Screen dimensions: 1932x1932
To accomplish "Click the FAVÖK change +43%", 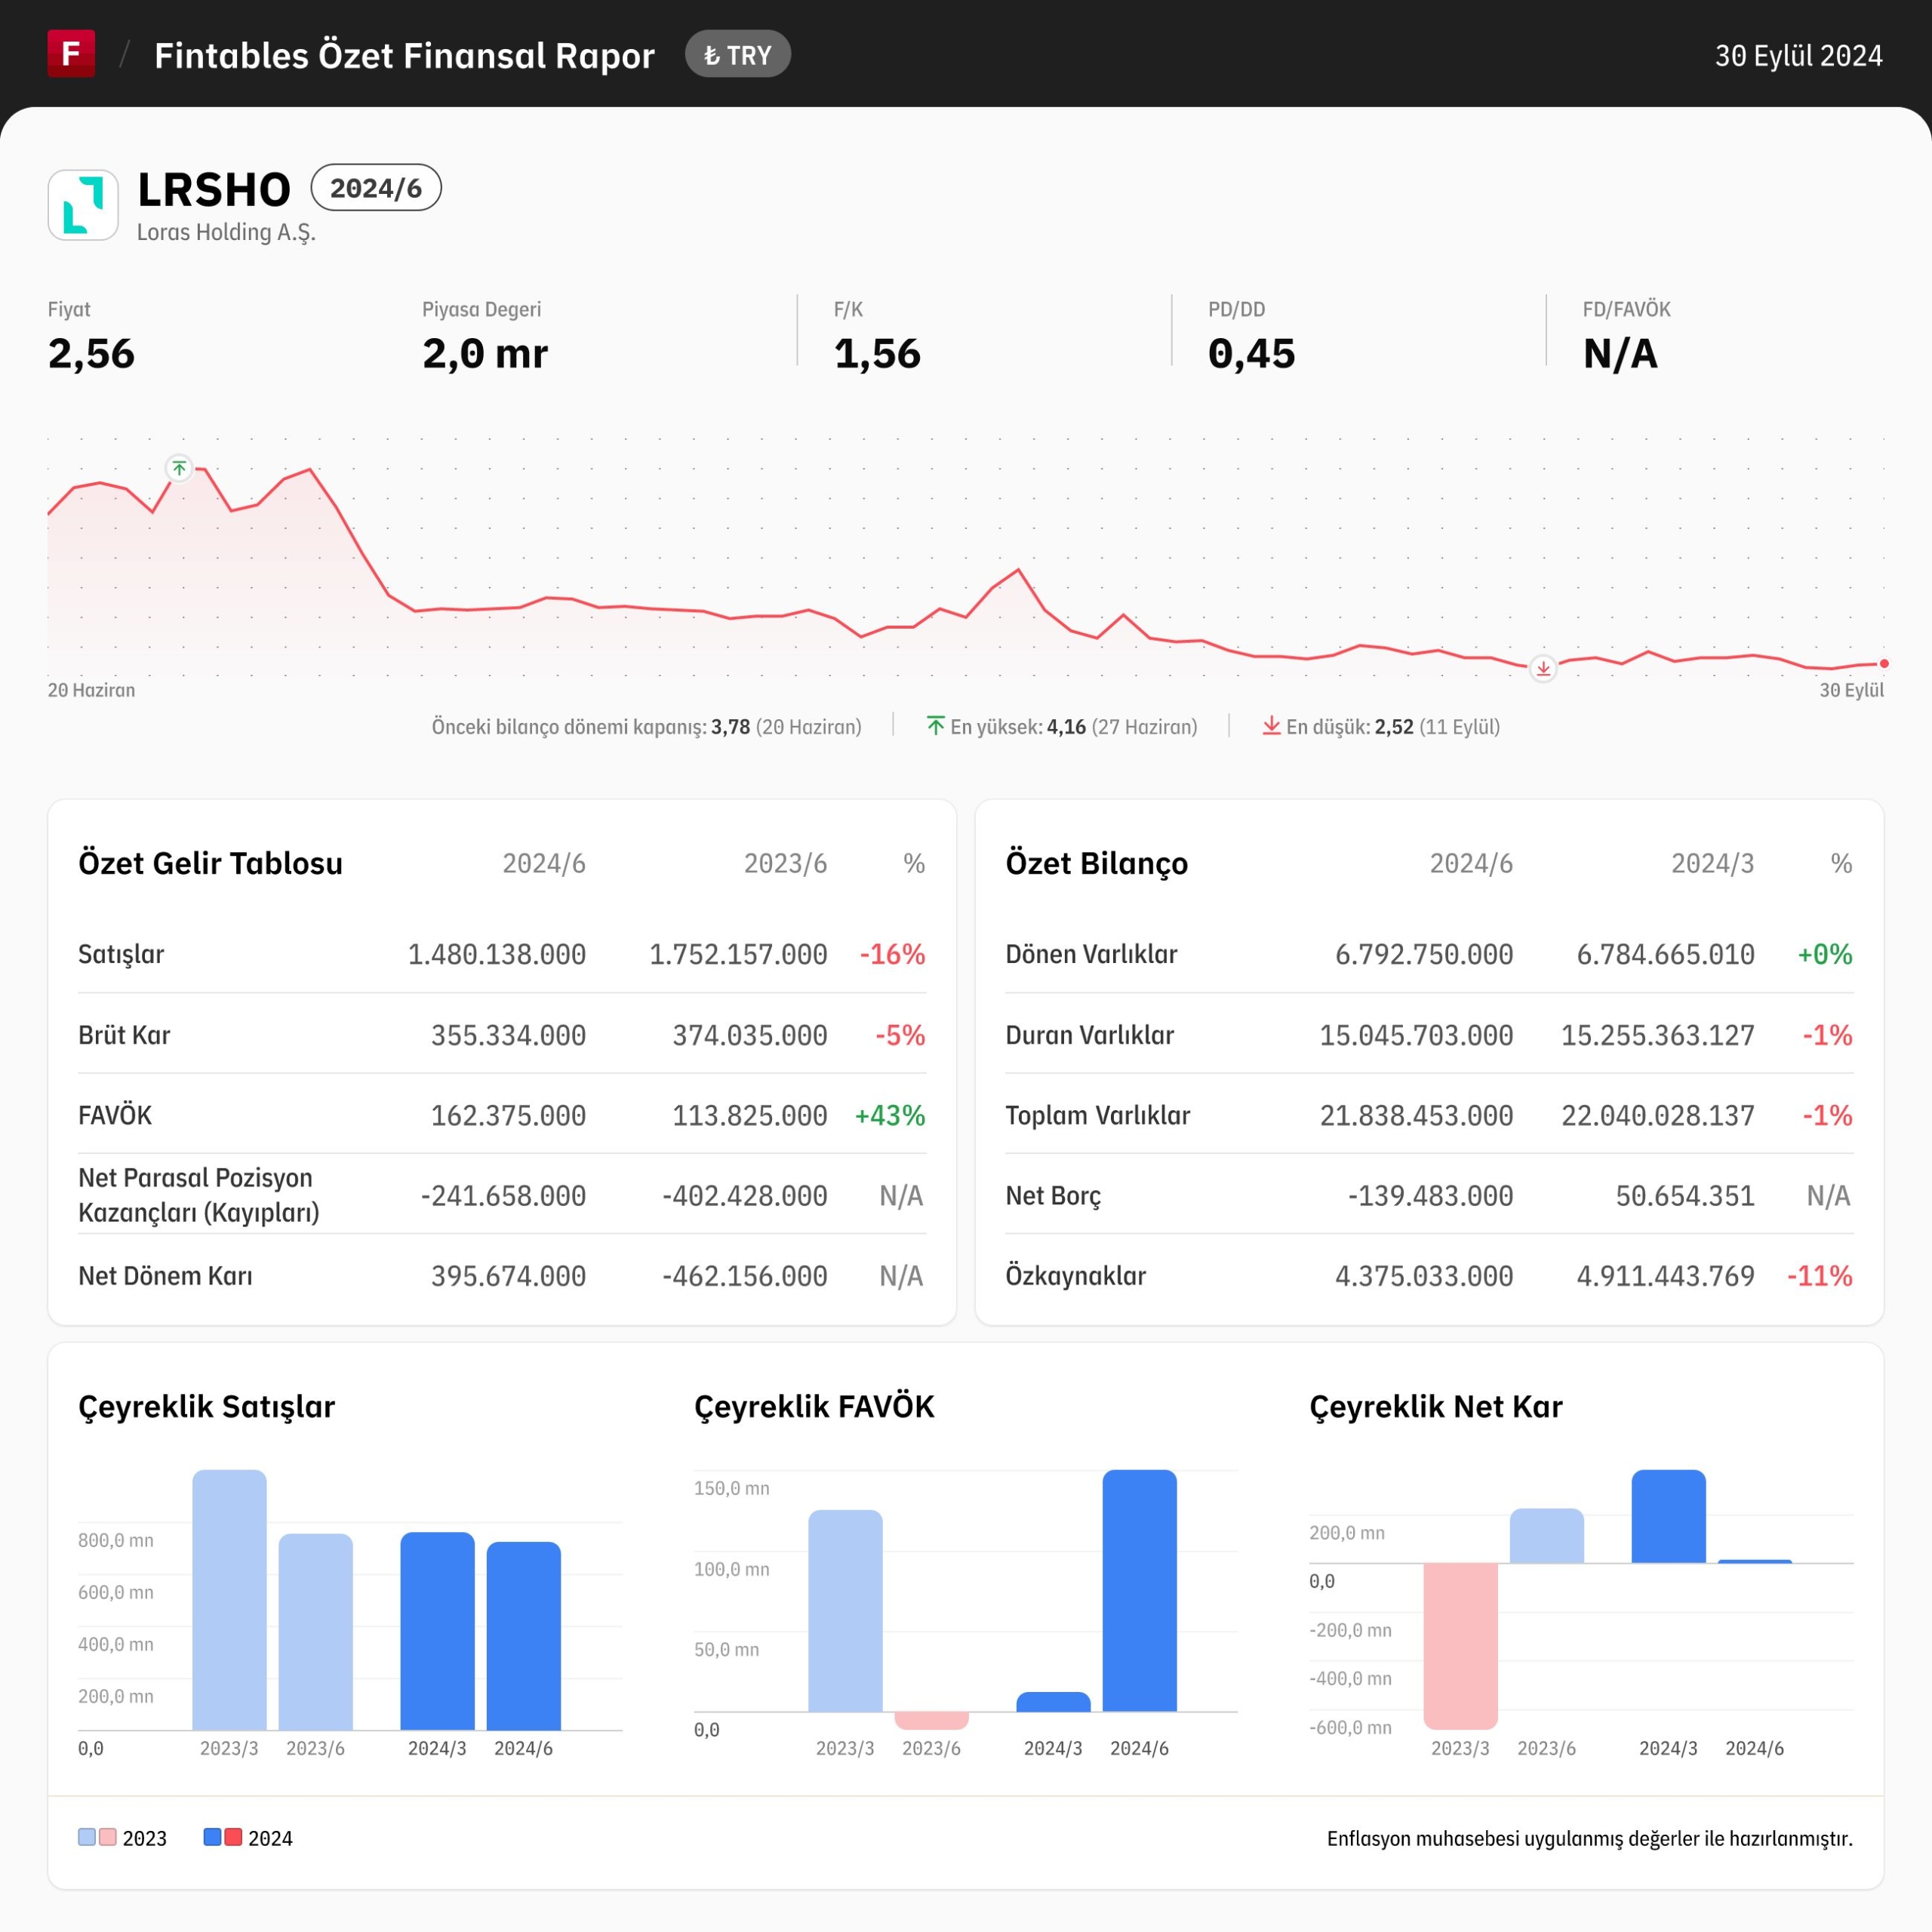I will 890,1115.
